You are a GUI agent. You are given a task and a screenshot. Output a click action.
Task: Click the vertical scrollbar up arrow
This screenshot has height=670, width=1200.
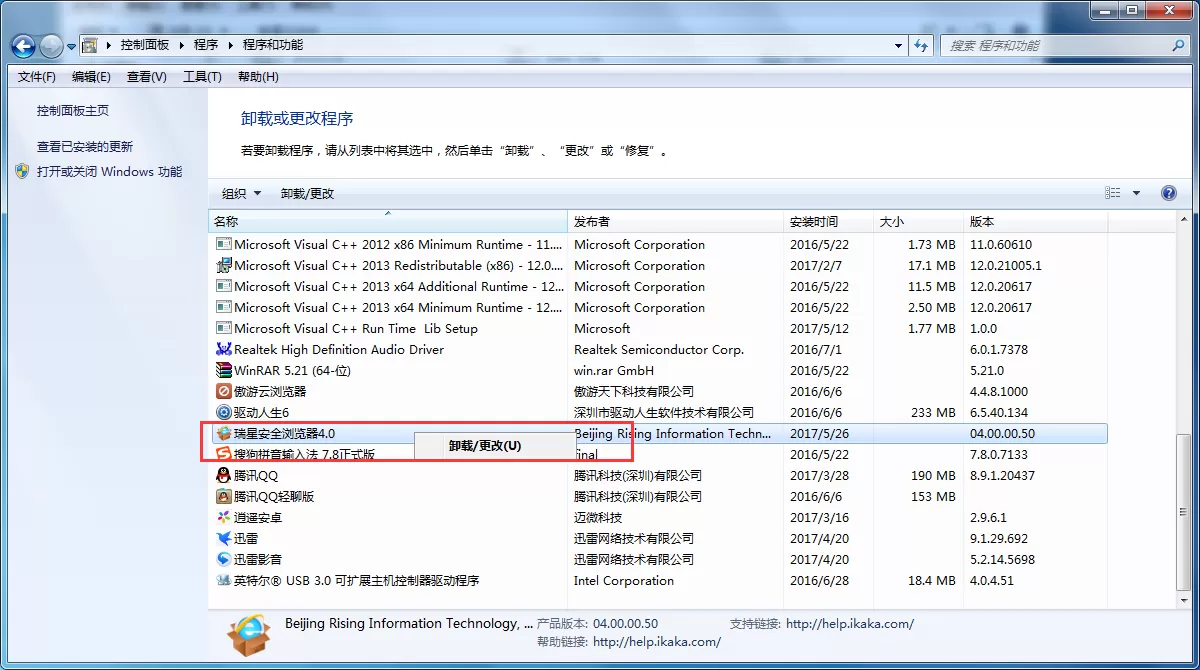tap(1183, 221)
